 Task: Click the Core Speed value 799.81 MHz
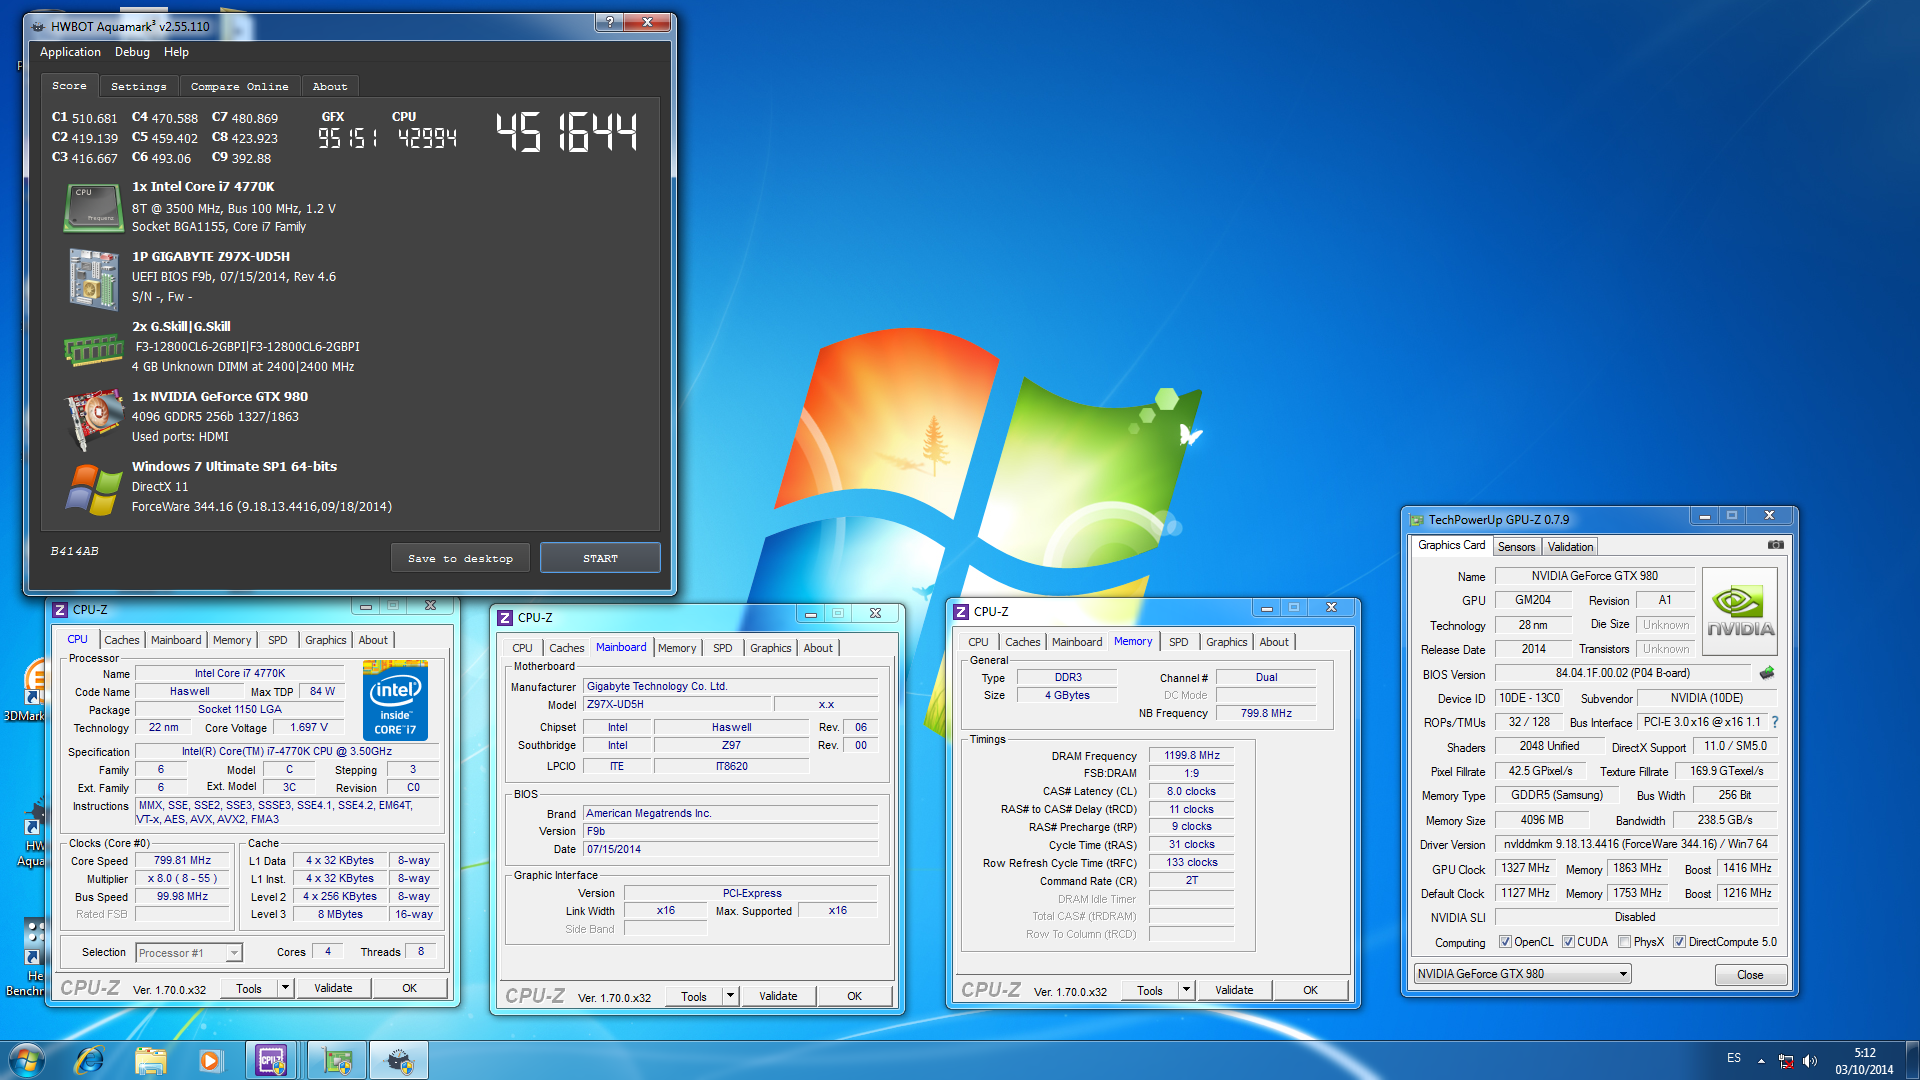(182, 860)
